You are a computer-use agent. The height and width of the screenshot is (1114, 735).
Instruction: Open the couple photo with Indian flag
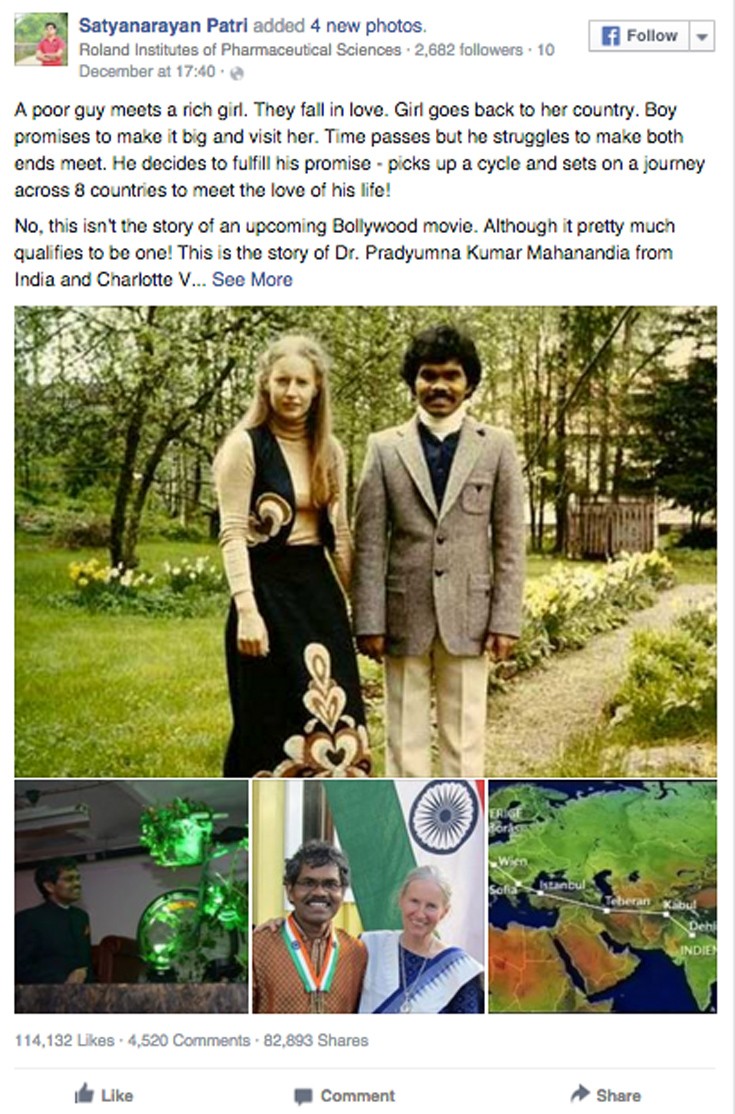[369, 897]
